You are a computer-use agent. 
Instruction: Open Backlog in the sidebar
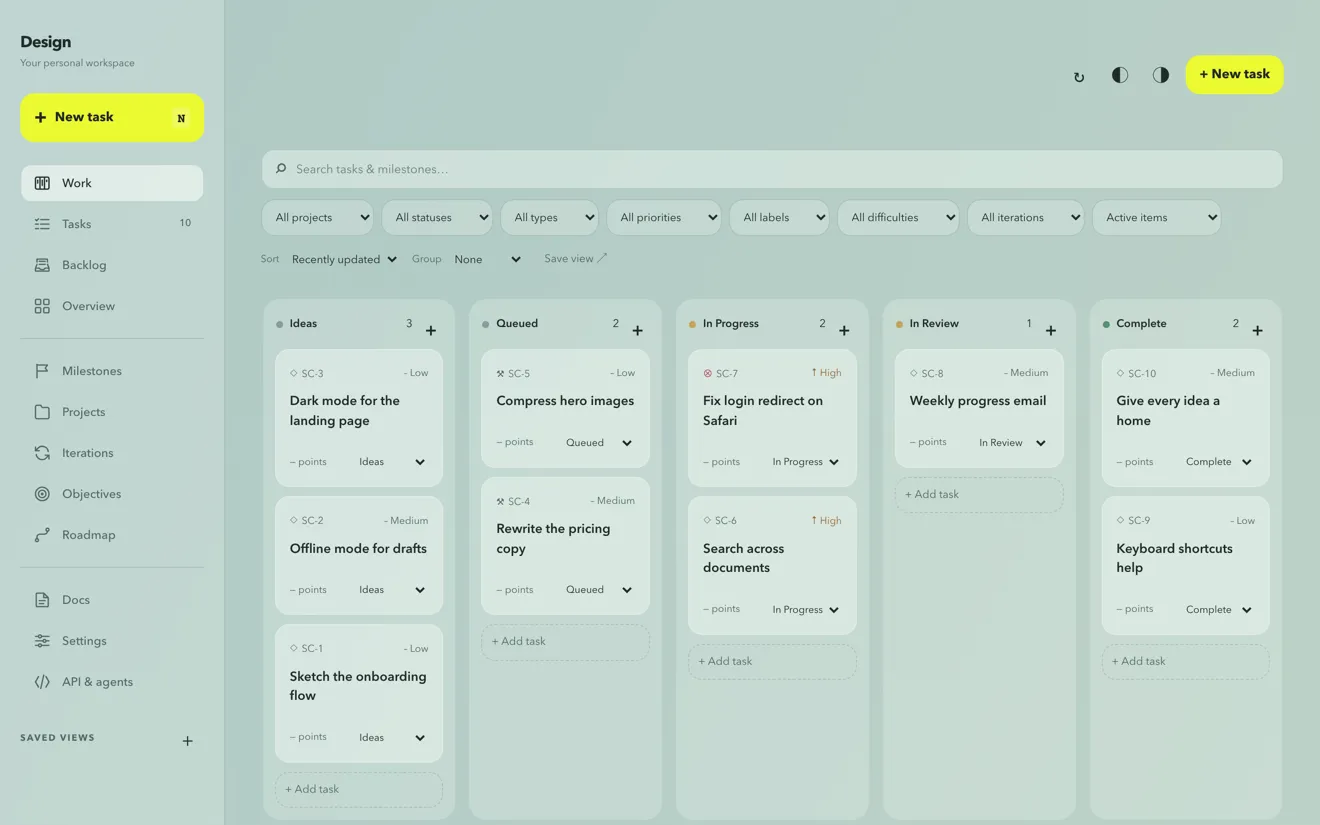coord(112,265)
